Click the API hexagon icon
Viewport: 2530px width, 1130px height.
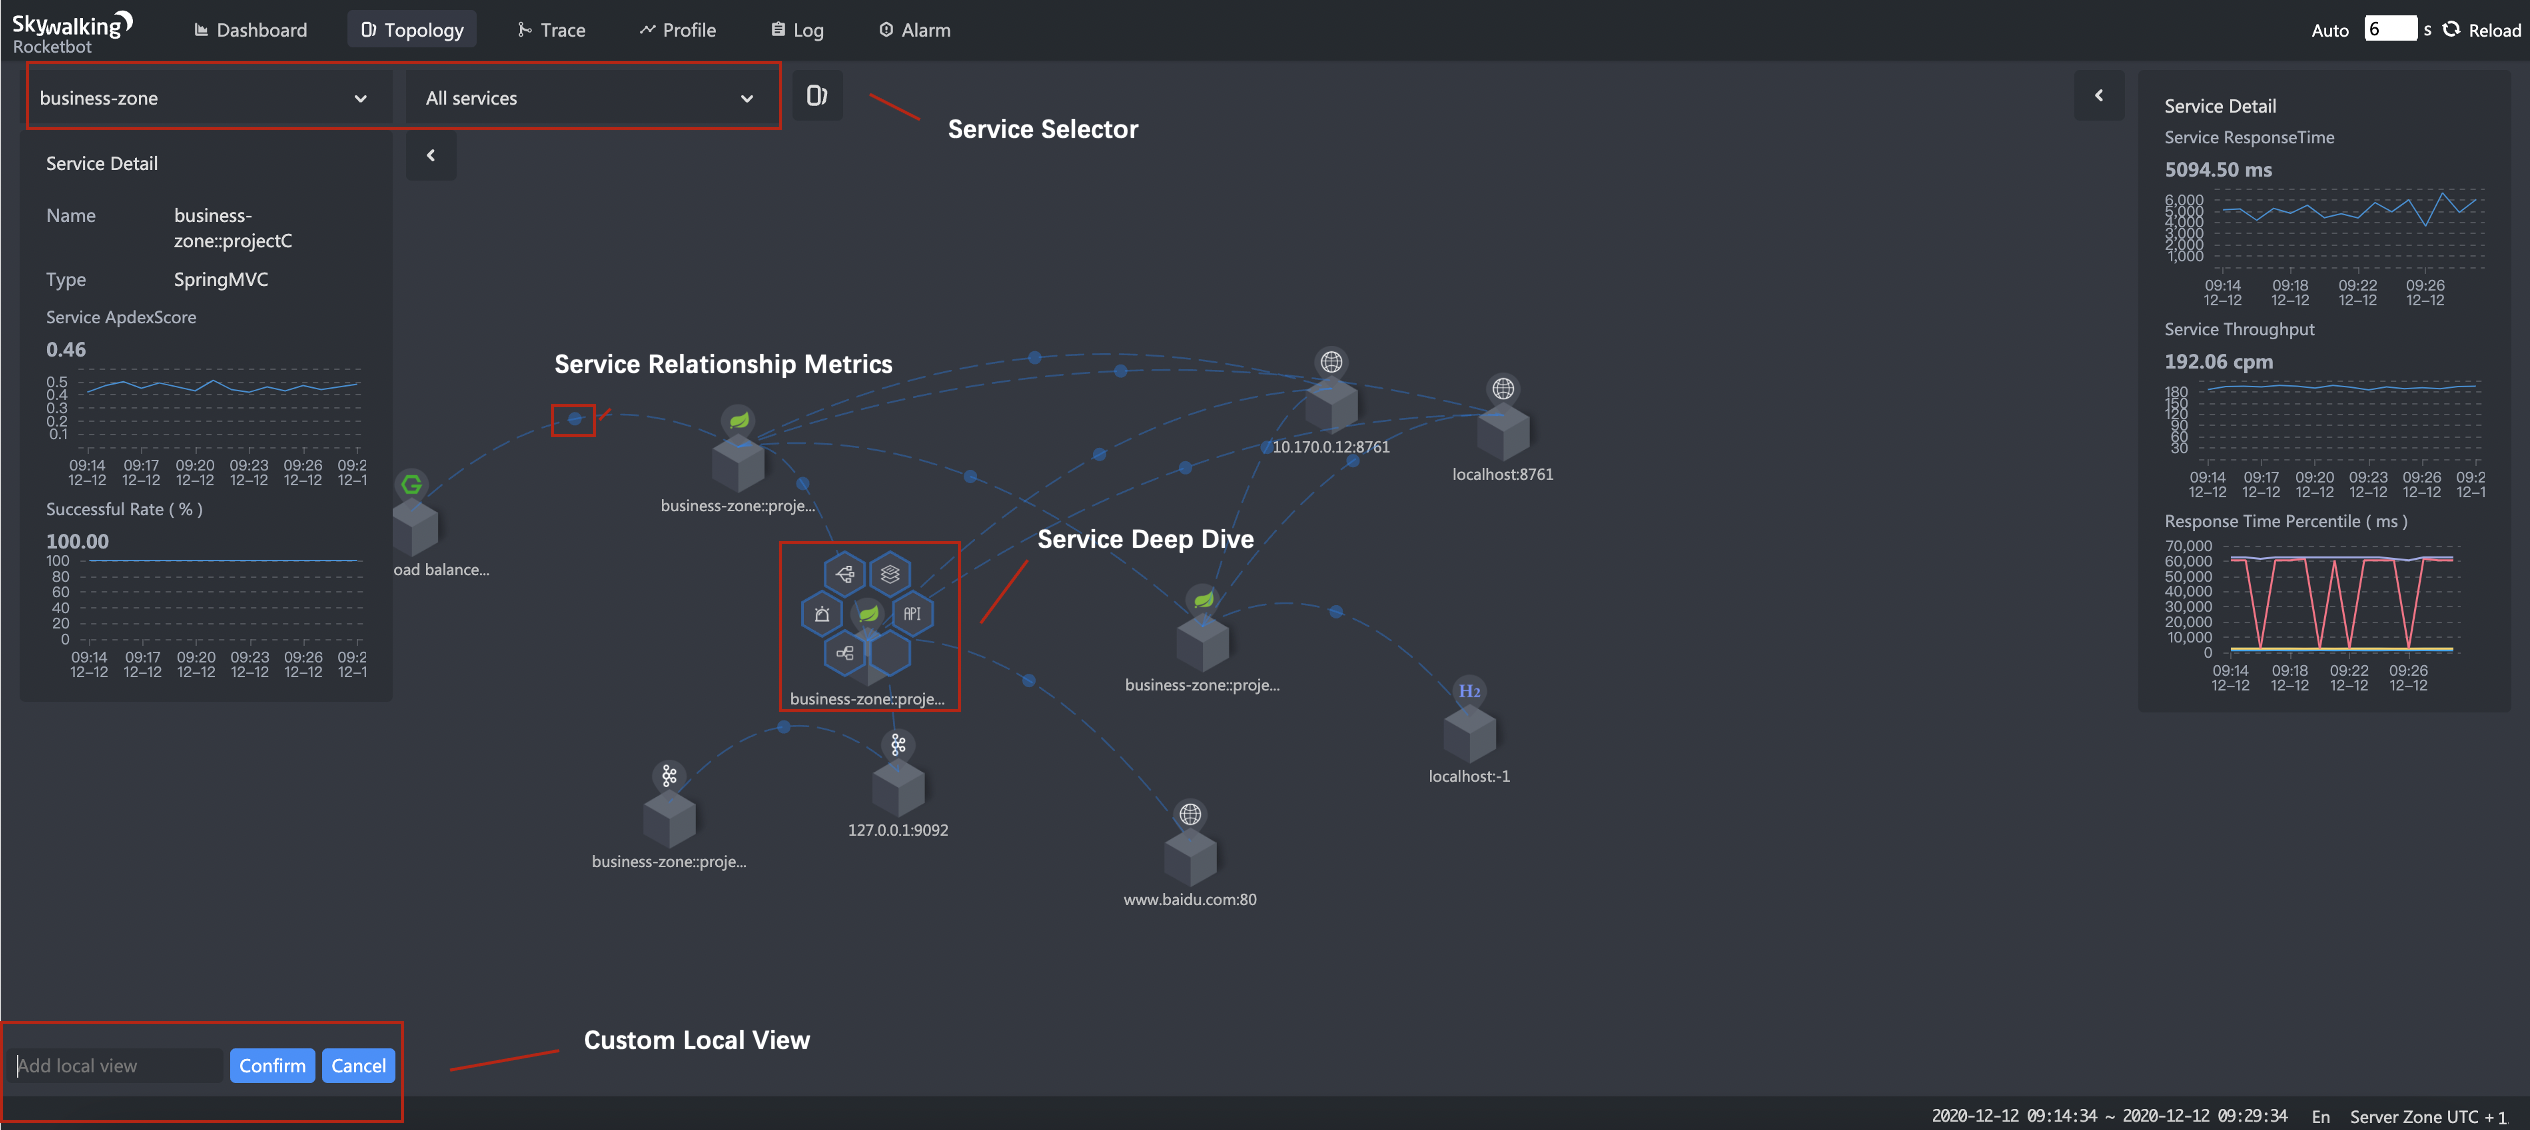[912, 614]
